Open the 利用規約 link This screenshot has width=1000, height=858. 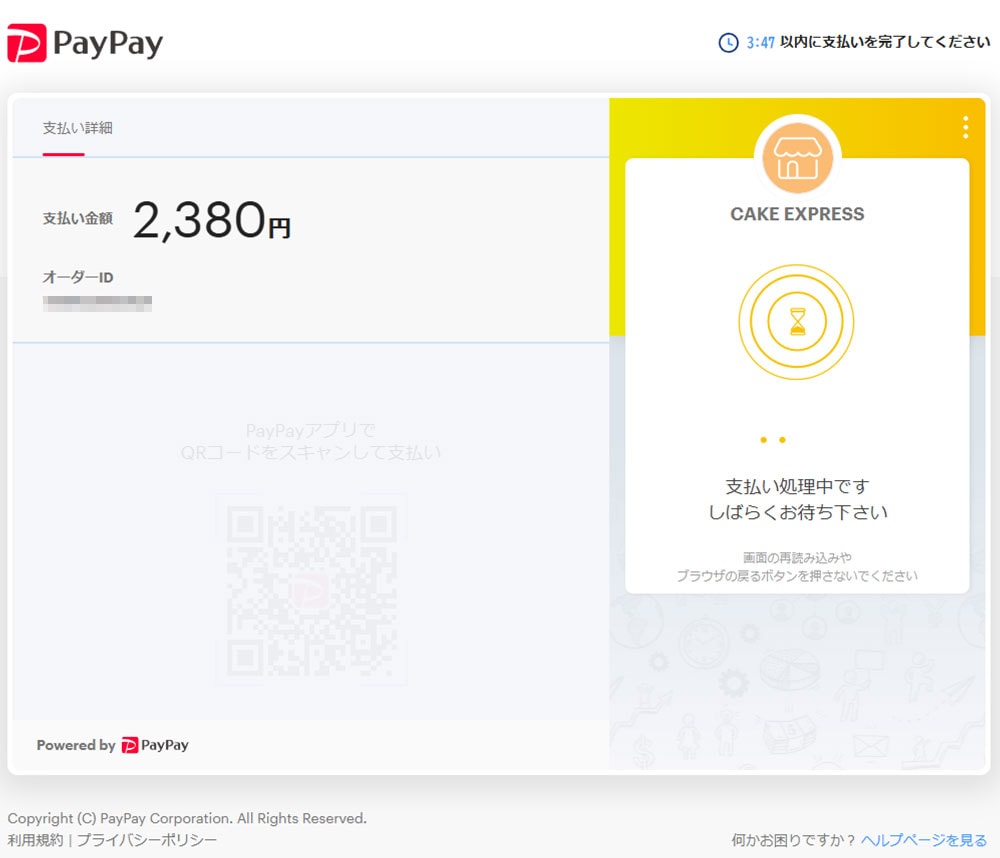(35, 840)
